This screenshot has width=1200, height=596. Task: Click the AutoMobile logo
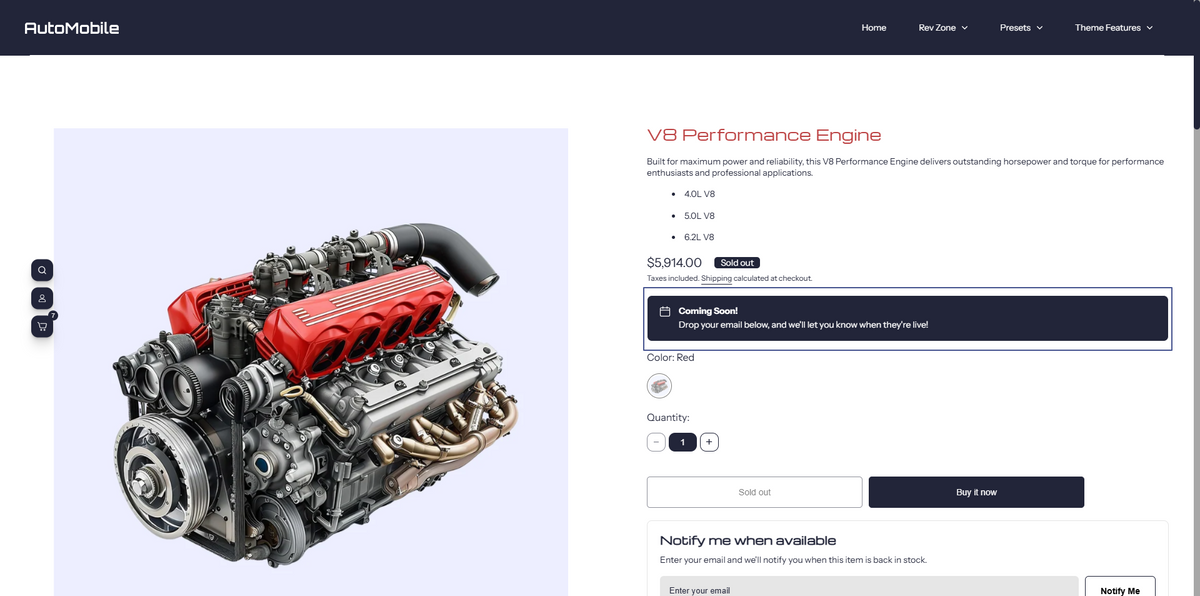click(x=72, y=28)
